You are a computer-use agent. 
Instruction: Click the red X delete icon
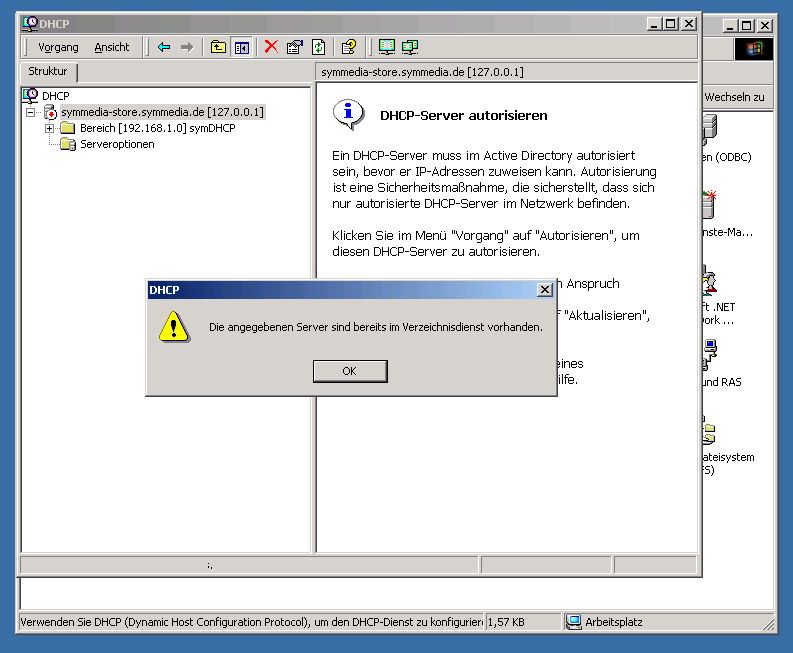tap(271, 47)
